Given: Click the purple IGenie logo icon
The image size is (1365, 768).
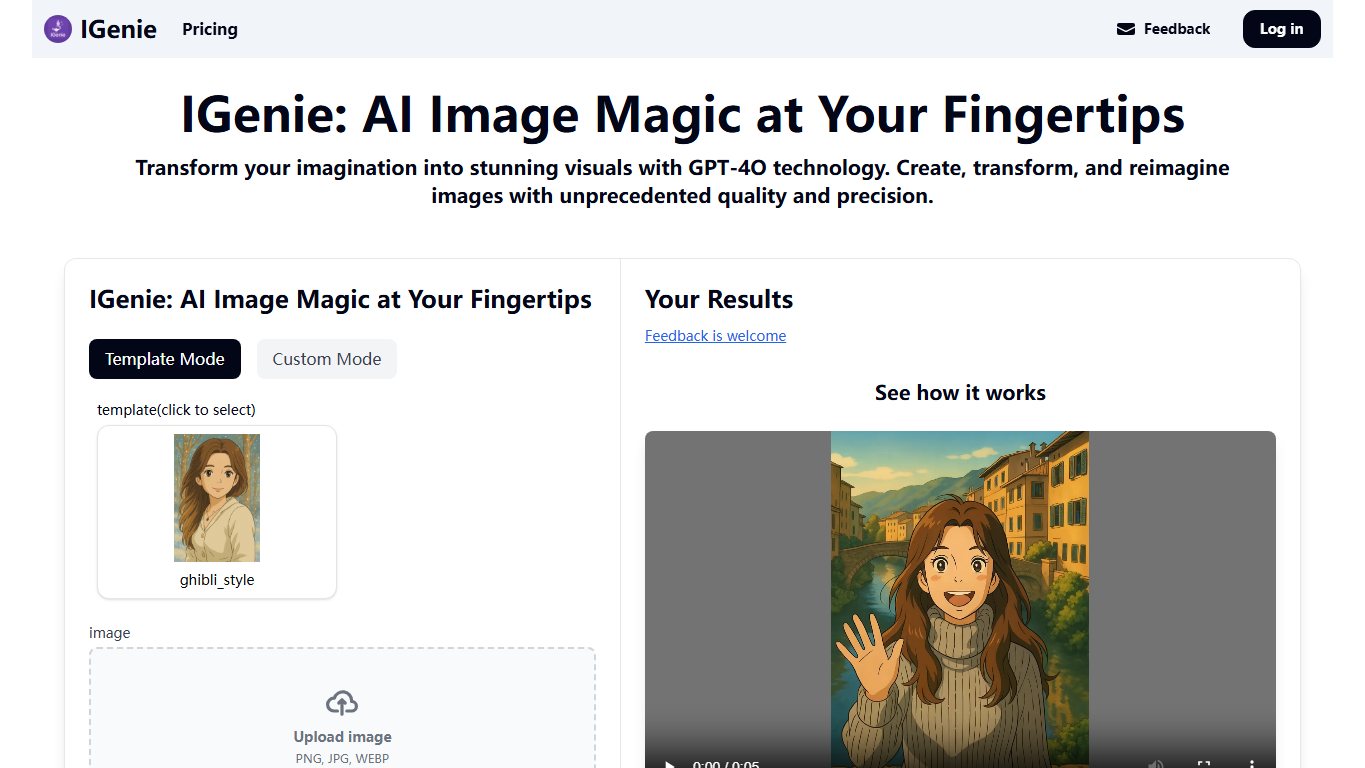Looking at the screenshot, I should click(x=58, y=29).
